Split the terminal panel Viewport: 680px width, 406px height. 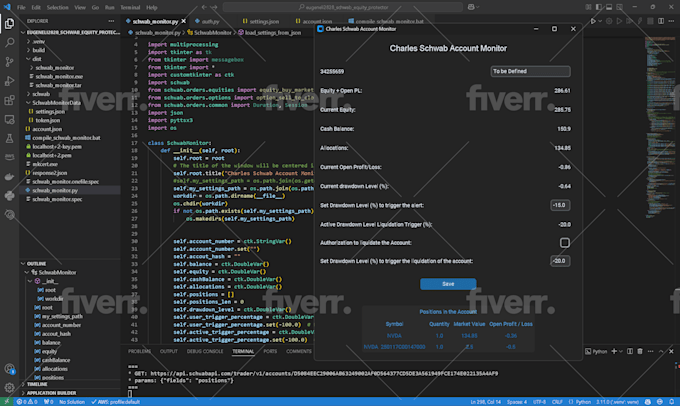click(630, 351)
